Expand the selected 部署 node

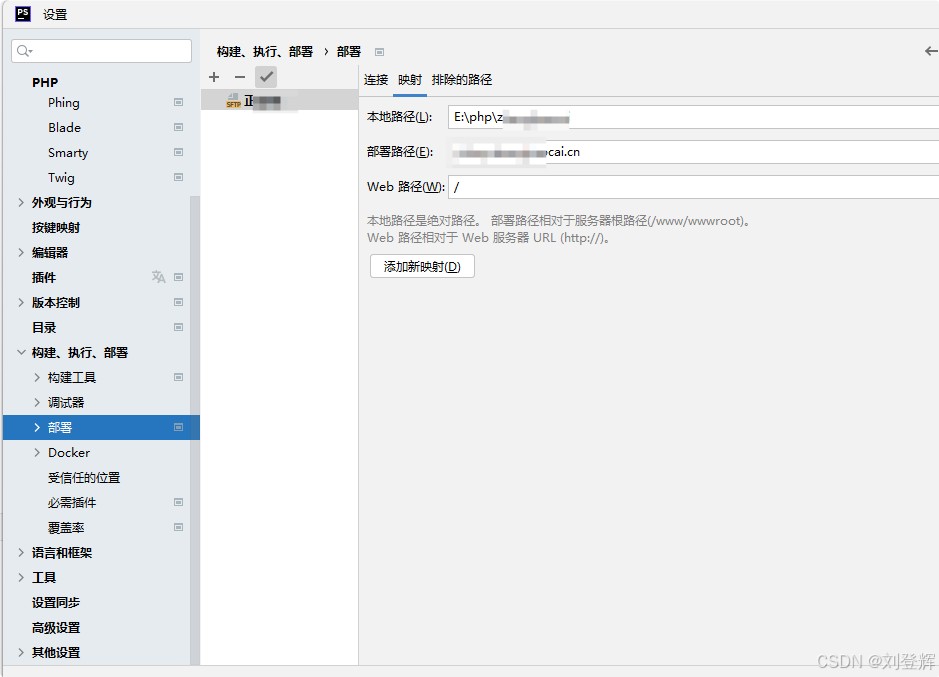tap(37, 427)
